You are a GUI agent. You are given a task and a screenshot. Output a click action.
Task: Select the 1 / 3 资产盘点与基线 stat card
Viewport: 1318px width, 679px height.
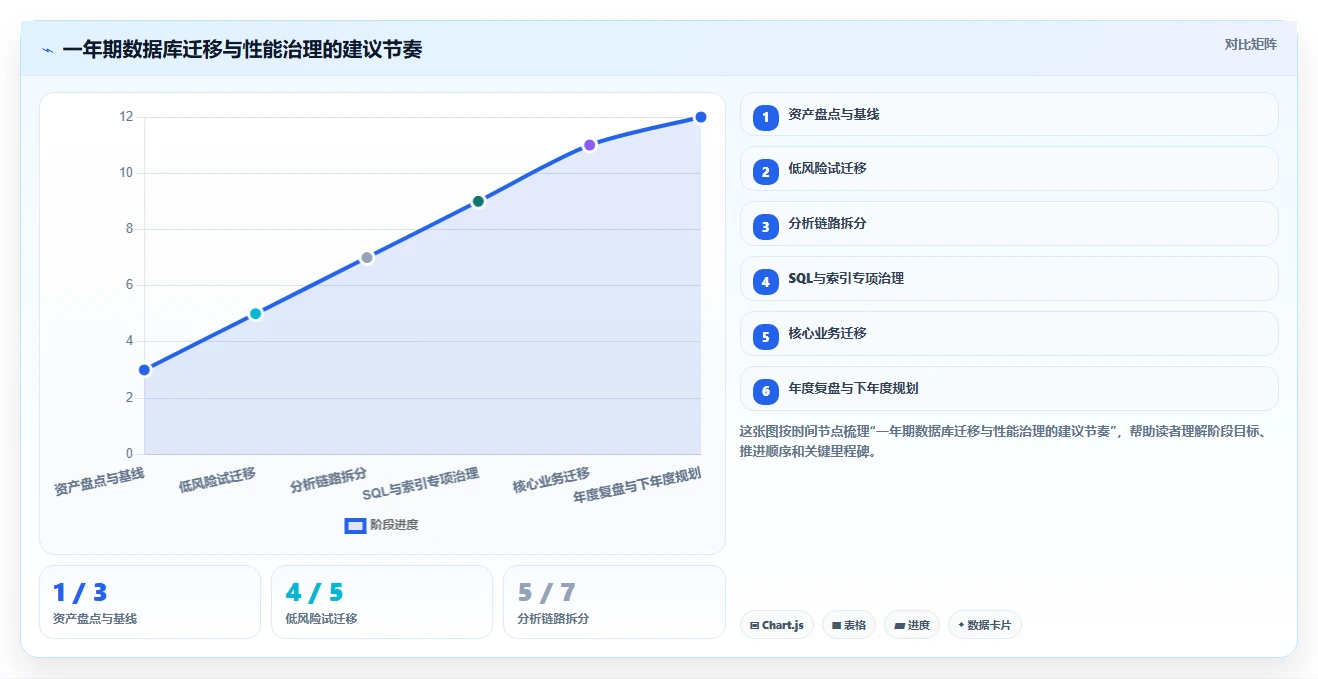pyautogui.click(x=150, y=602)
